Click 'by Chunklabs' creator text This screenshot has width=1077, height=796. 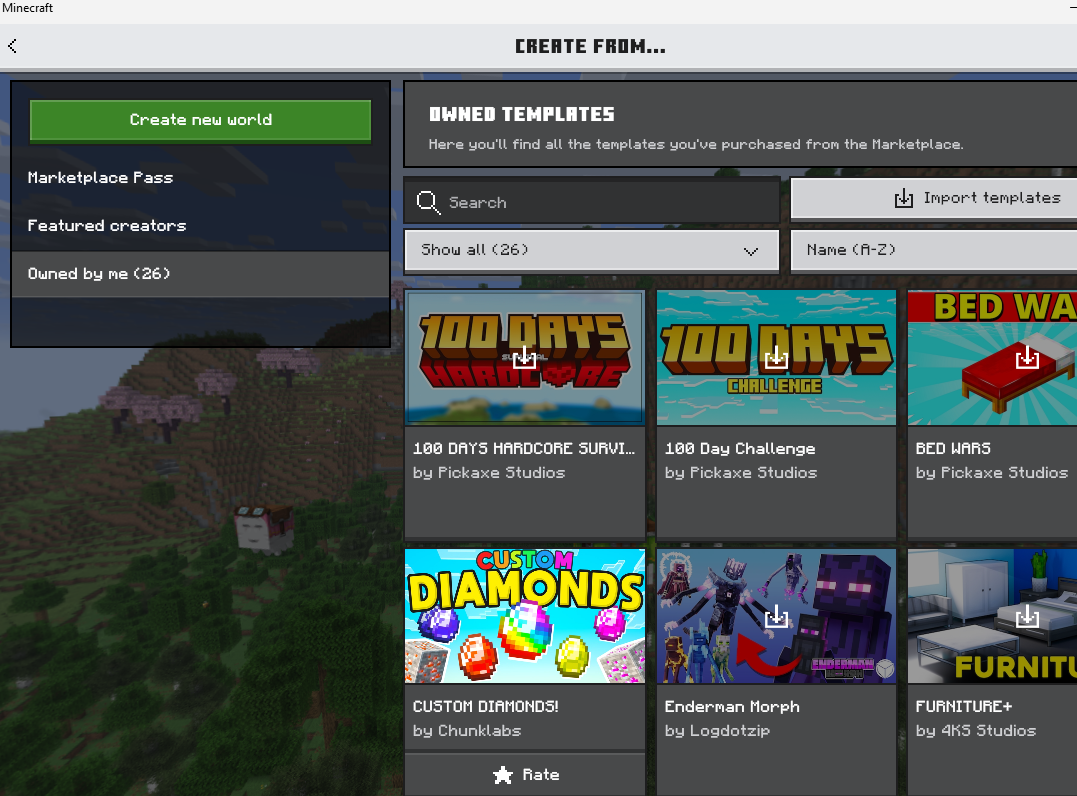pyautogui.click(x=467, y=731)
